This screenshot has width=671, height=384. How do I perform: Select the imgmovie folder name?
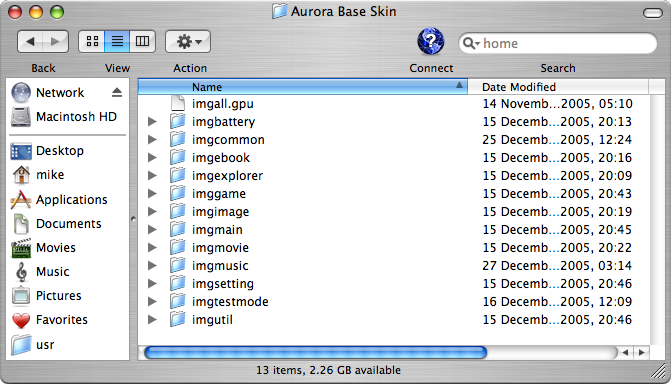tap(220, 248)
